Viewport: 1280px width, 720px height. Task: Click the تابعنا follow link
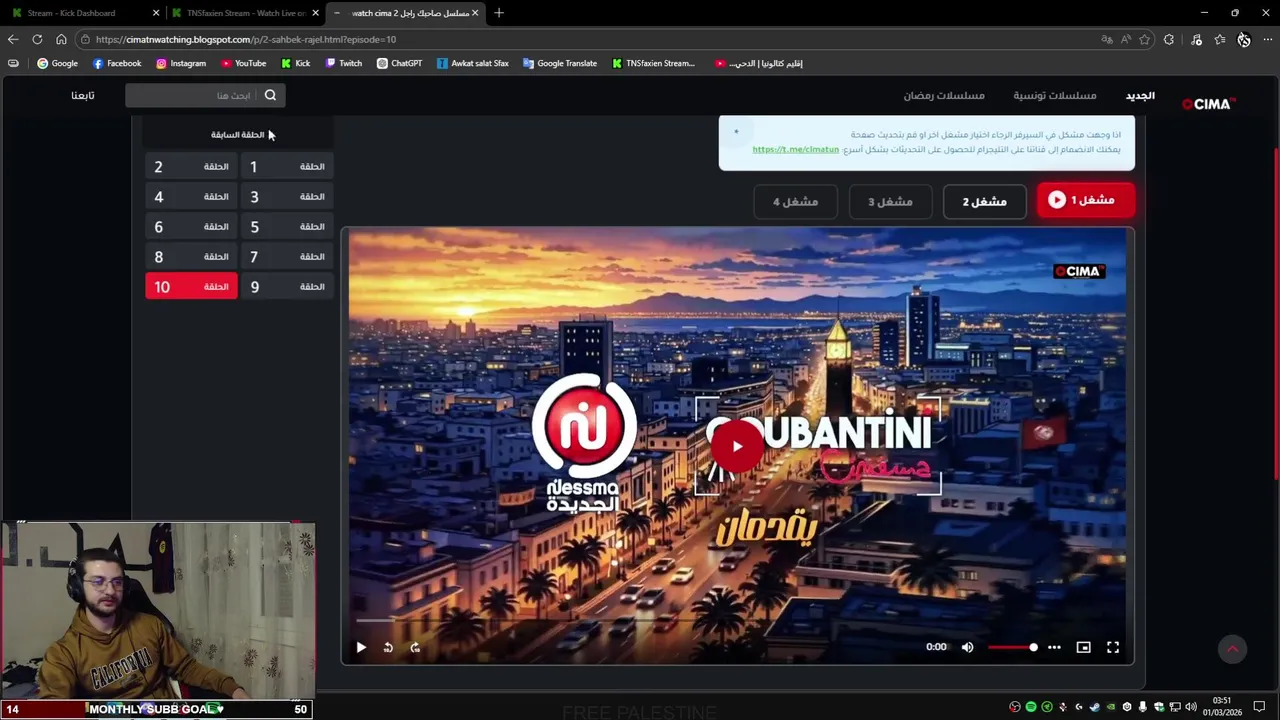[x=83, y=95]
